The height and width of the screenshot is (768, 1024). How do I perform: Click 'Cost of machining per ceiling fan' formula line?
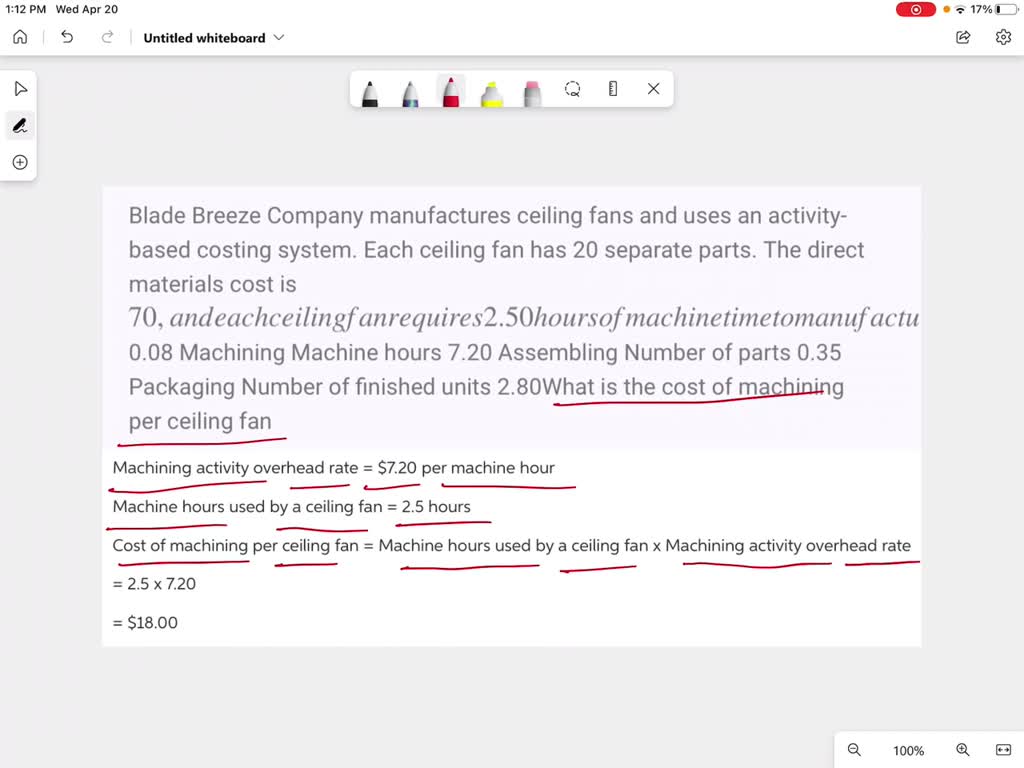tap(511, 545)
